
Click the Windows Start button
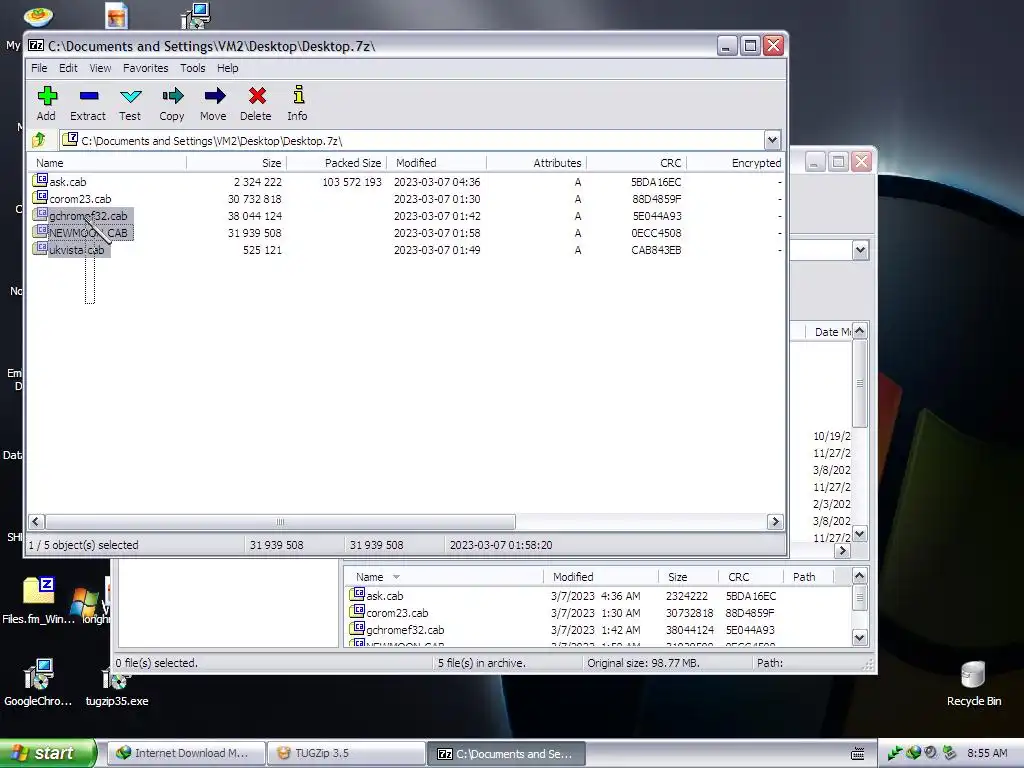tap(48, 753)
